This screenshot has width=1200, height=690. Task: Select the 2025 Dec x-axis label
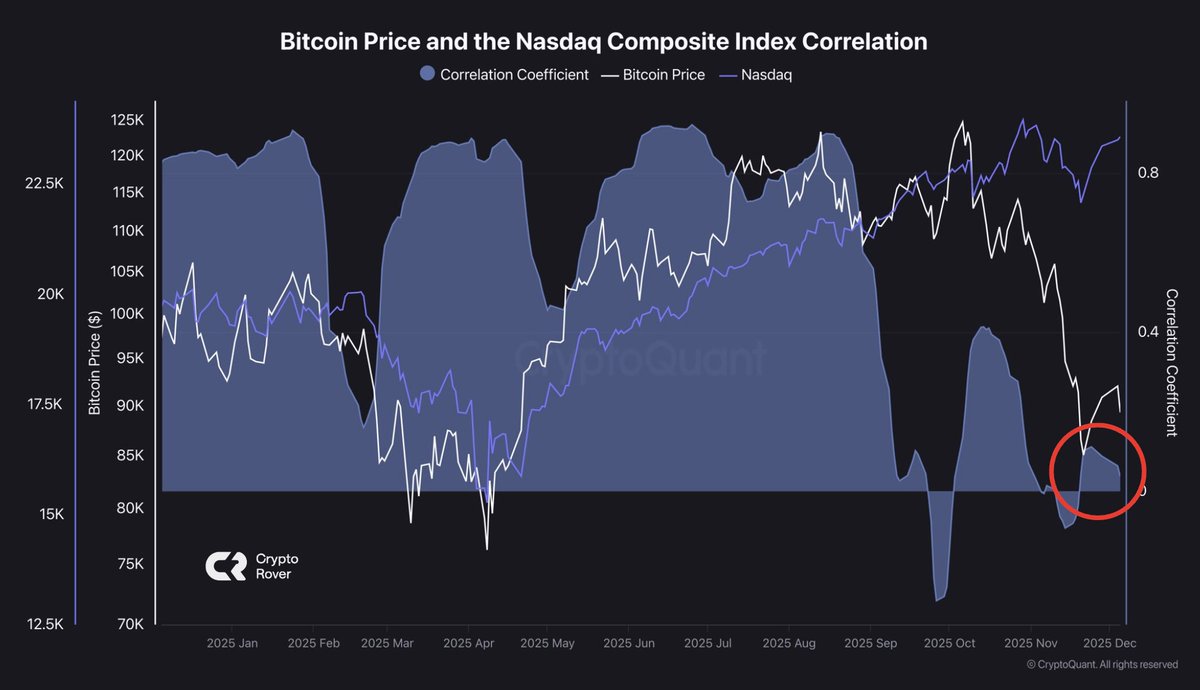1107,643
